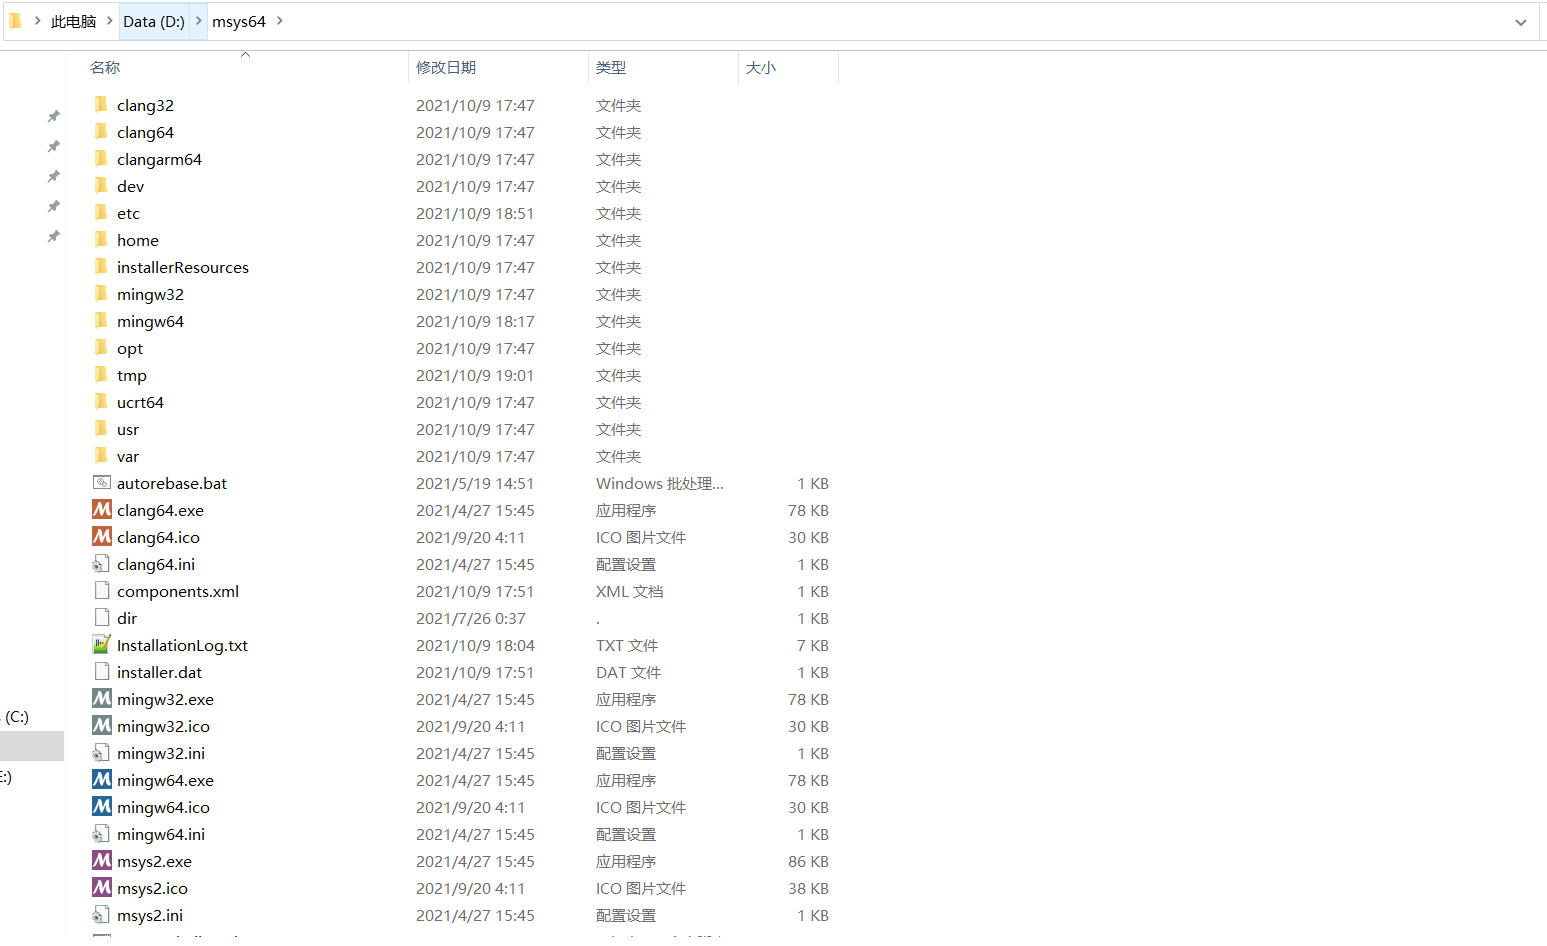Select the dir file name
Image resolution: width=1547 pixels, height=946 pixels.
click(x=127, y=618)
